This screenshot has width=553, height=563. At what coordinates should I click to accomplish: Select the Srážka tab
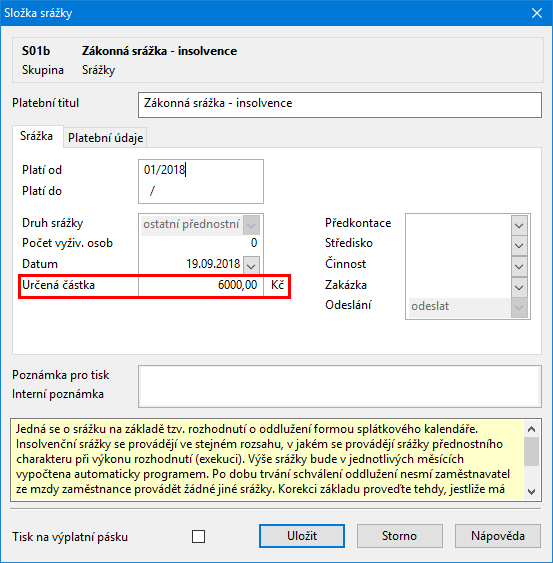click(37, 136)
